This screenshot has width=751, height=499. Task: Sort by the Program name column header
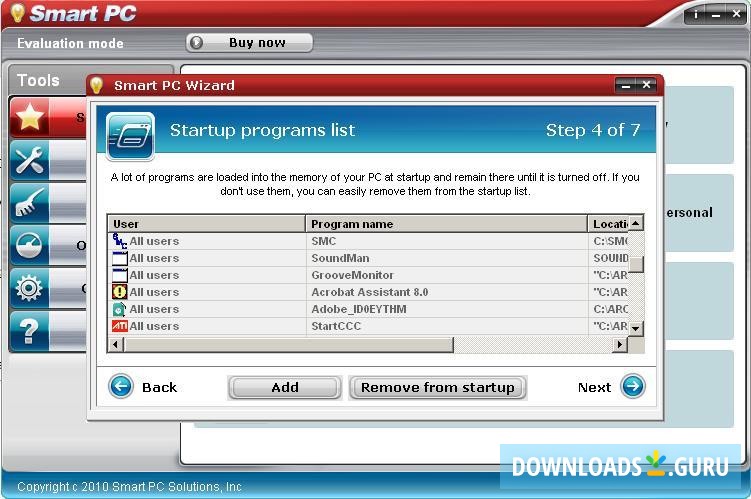446,224
